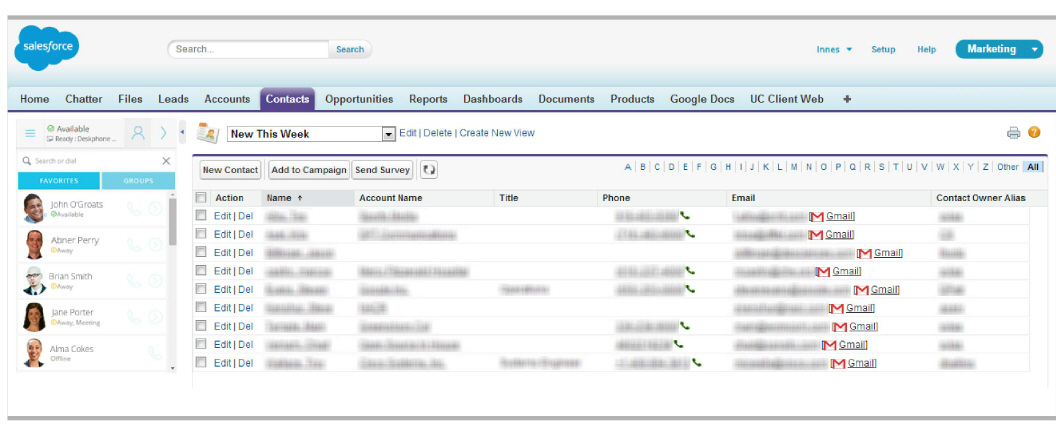Image resolution: width=1056 pixels, height=439 pixels.
Task: Click the Other filter in alphabet bar
Action: pos(1008,167)
